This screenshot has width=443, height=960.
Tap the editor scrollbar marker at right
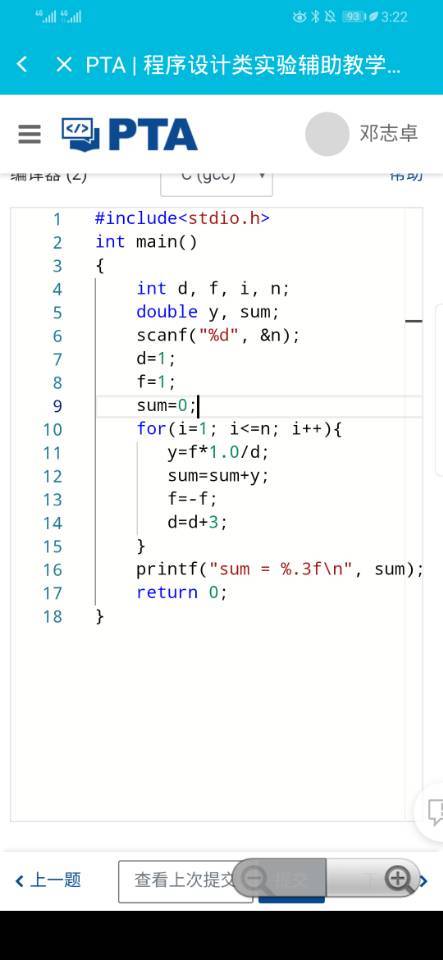tap(414, 320)
